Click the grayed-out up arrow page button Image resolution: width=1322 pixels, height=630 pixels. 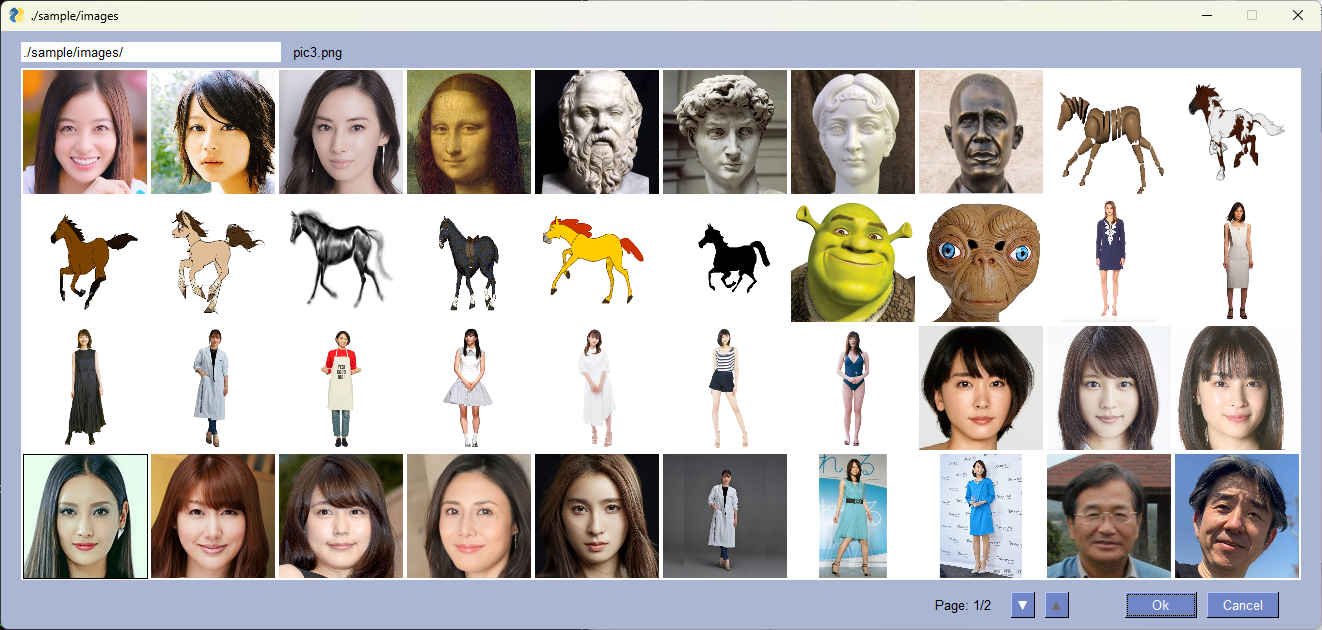click(x=1057, y=605)
